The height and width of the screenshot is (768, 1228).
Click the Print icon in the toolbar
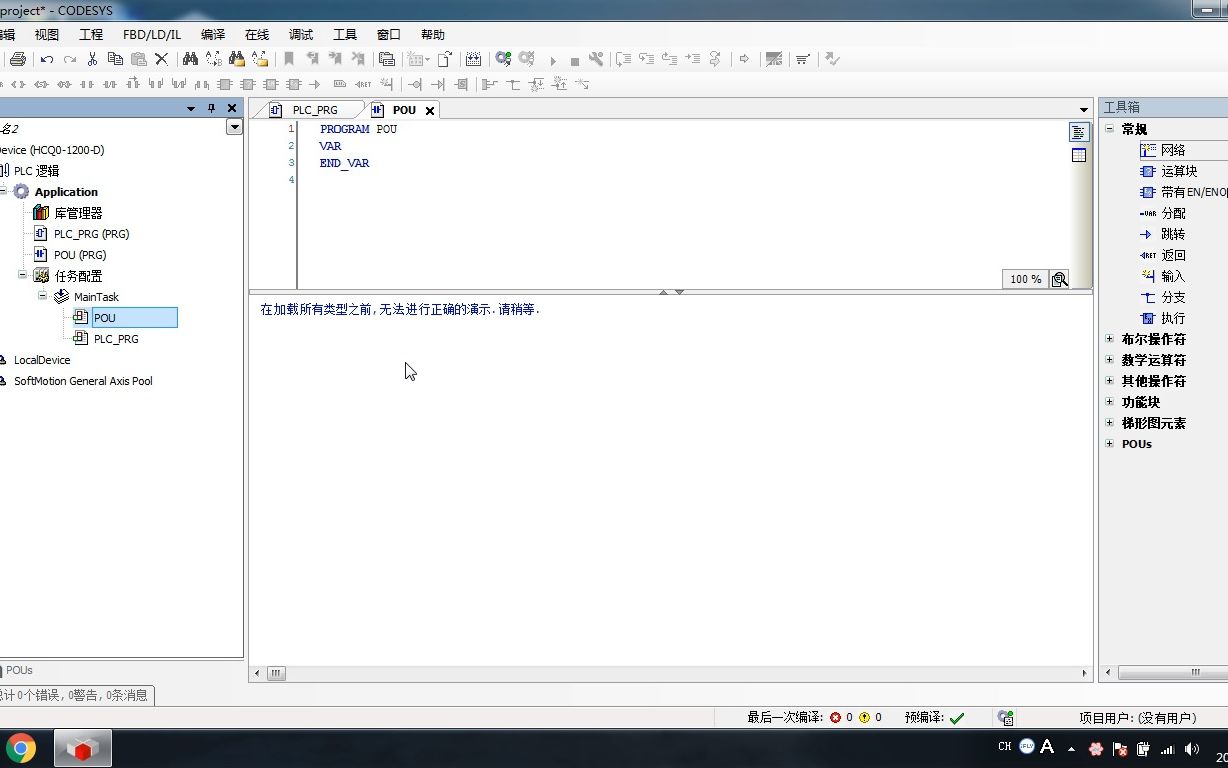[x=17, y=58]
